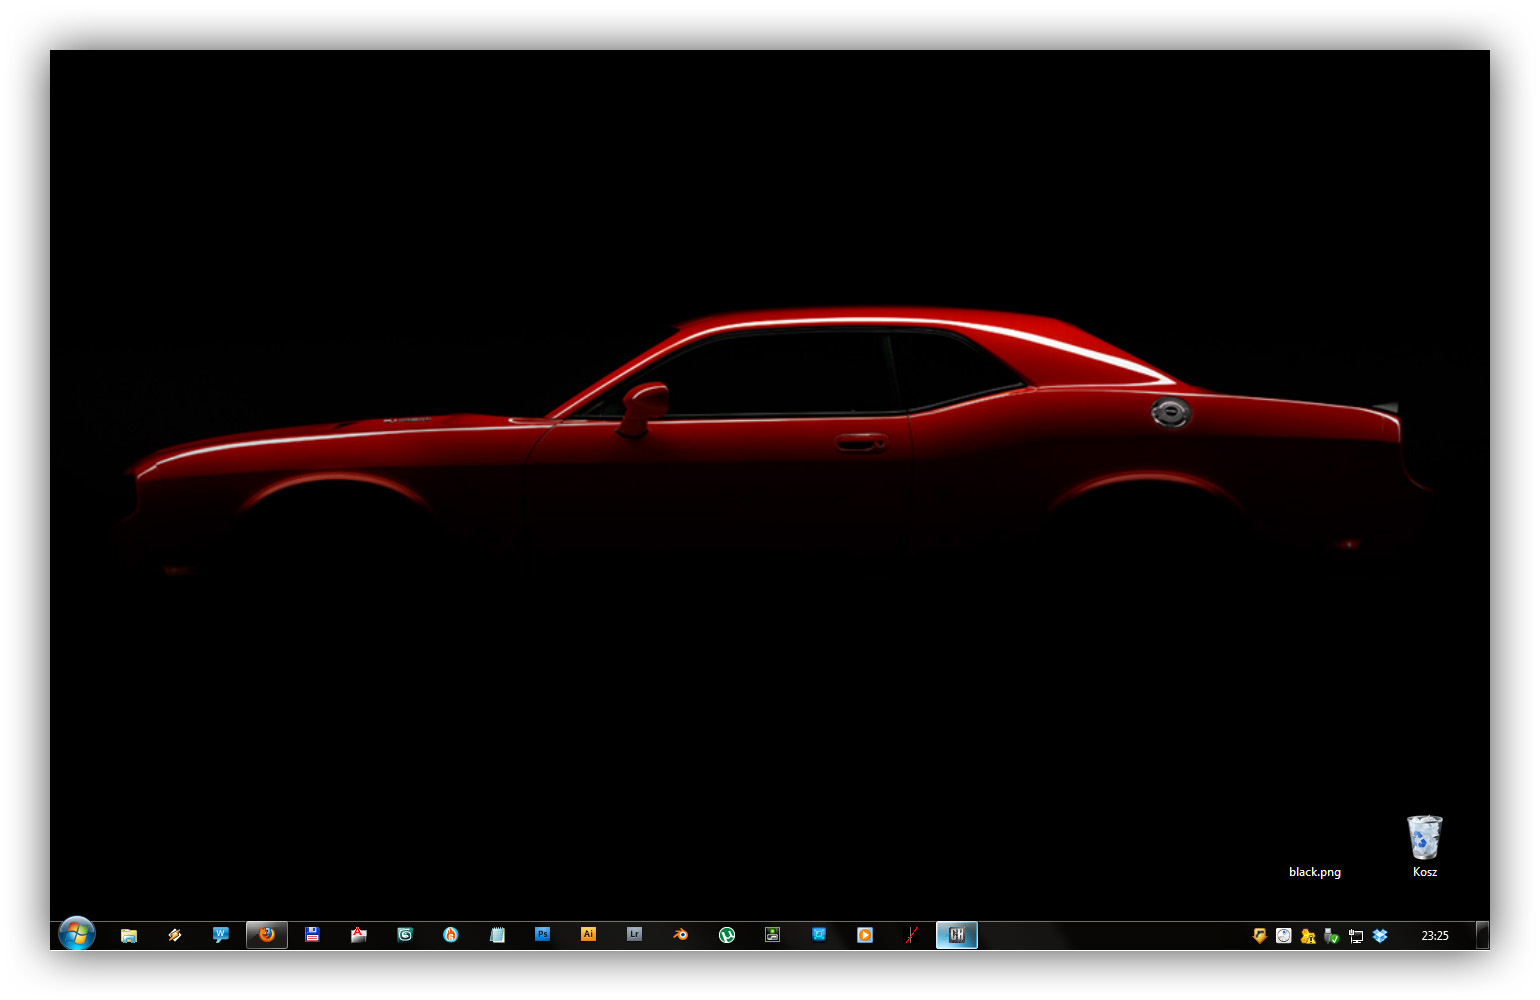The image size is (1540, 1000).
Task: Launch the orange play button media player
Action: 865,935
